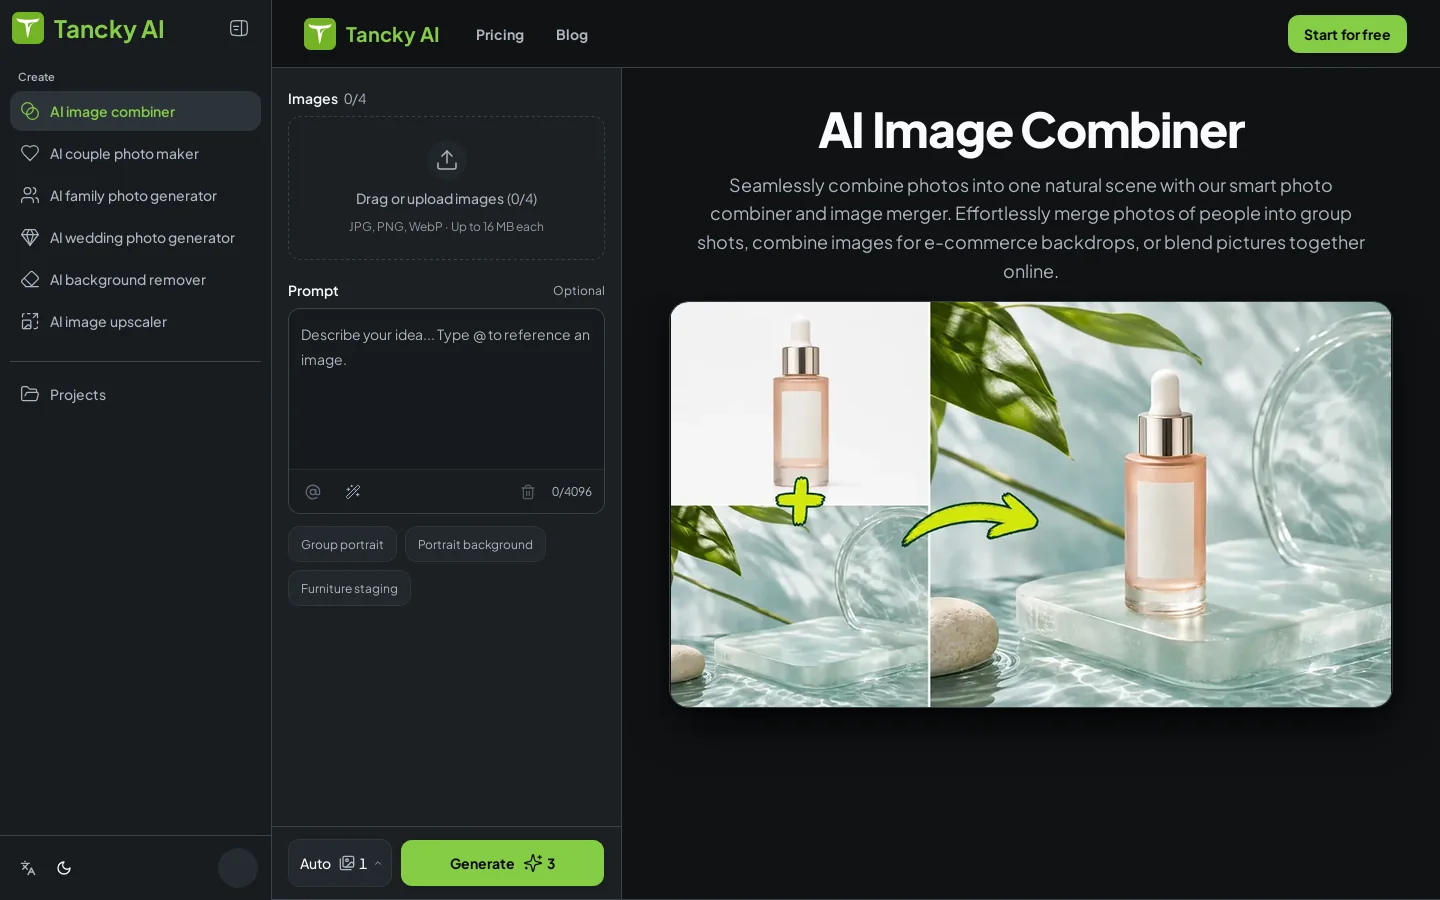1440x900 pixels.
Task: Click the drag or upload images area
Action: (x=446, y=188)
